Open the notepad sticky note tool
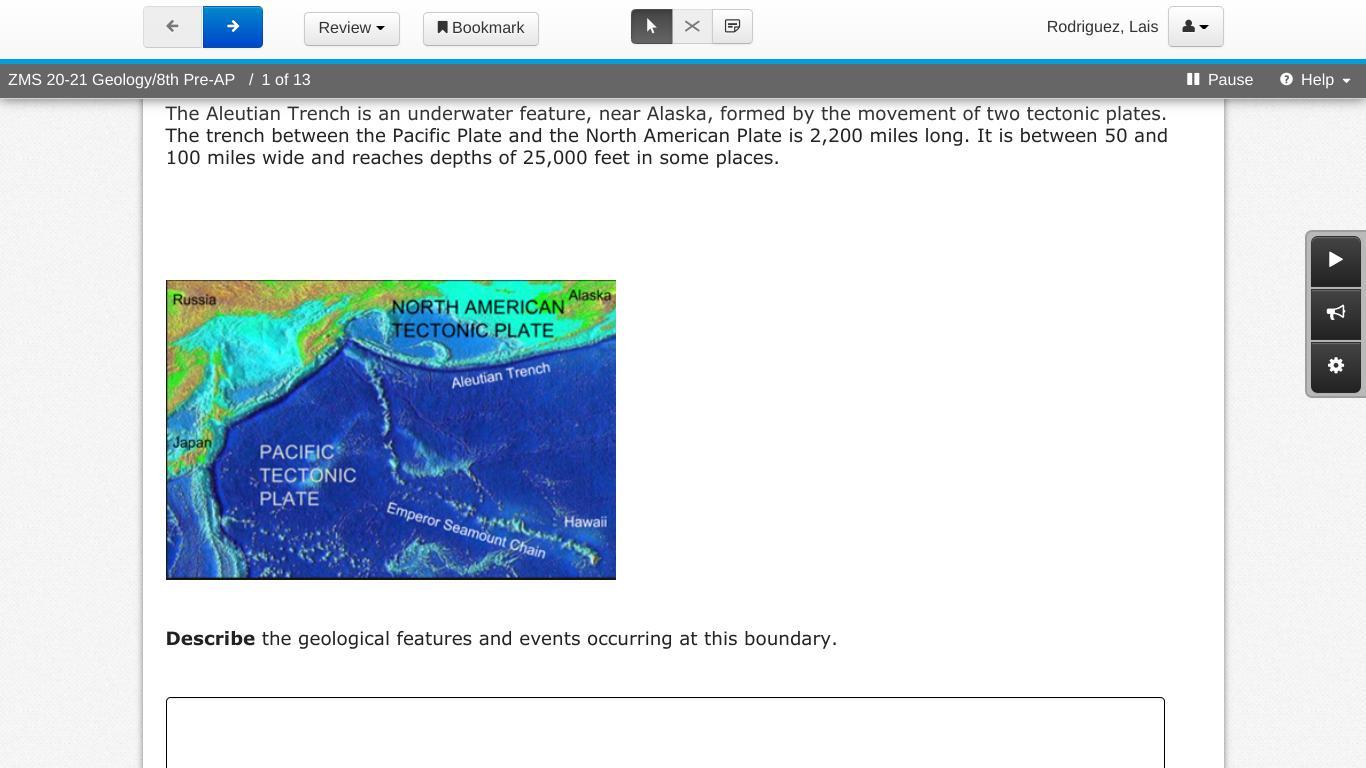The width and height of the screenshot is (1366, 768). point(732,27)
